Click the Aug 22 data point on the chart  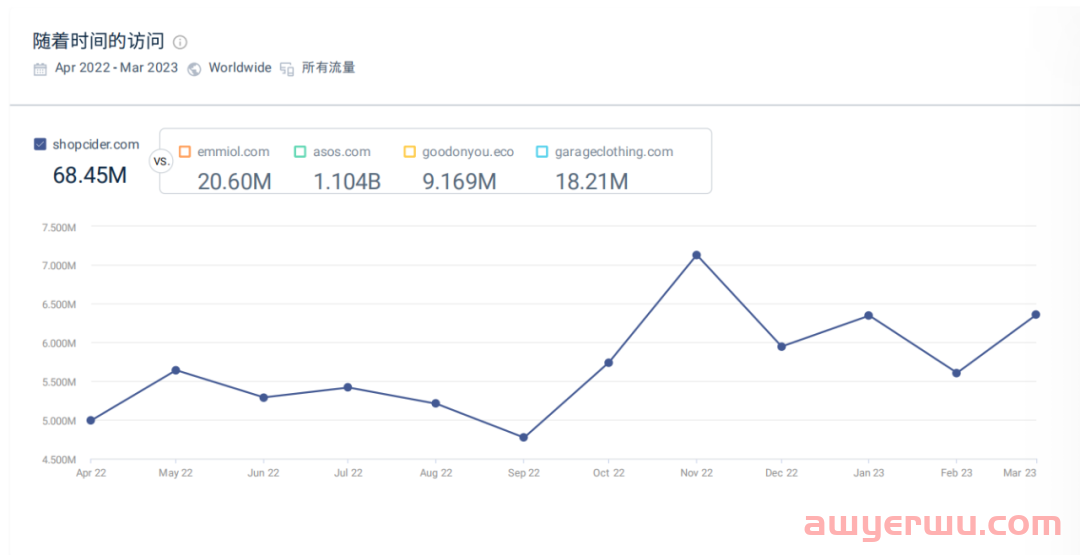pyautogui.click(x=436, y=404)
